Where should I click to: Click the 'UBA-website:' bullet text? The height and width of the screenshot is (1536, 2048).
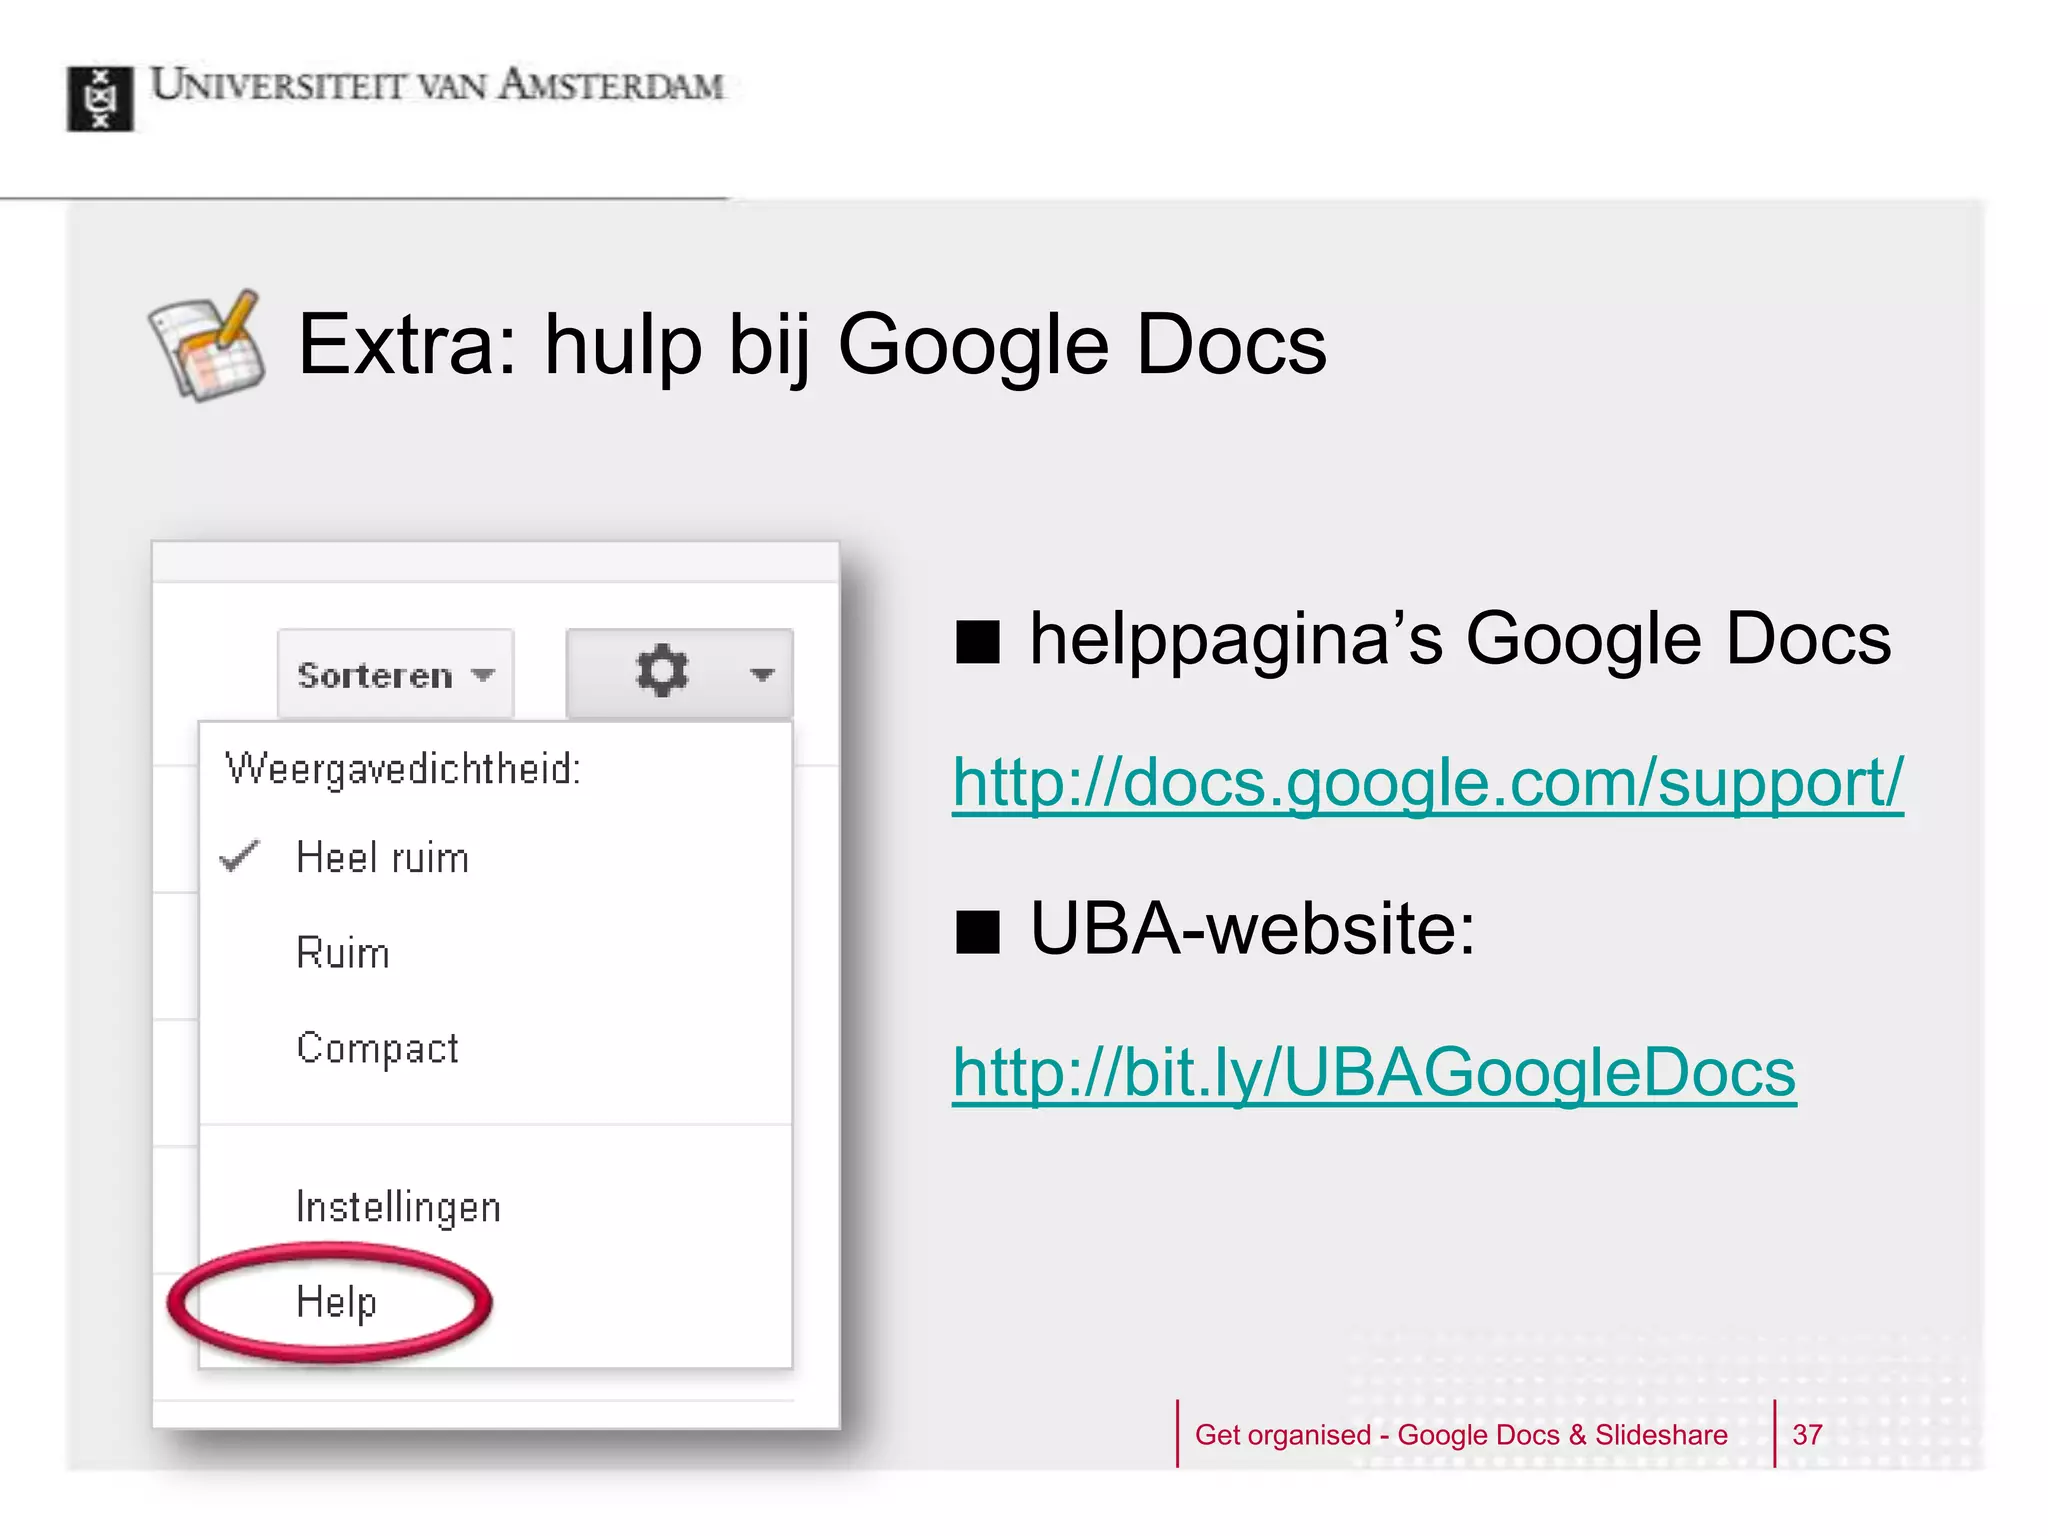pyautogui.click(x=1252, y=929)
